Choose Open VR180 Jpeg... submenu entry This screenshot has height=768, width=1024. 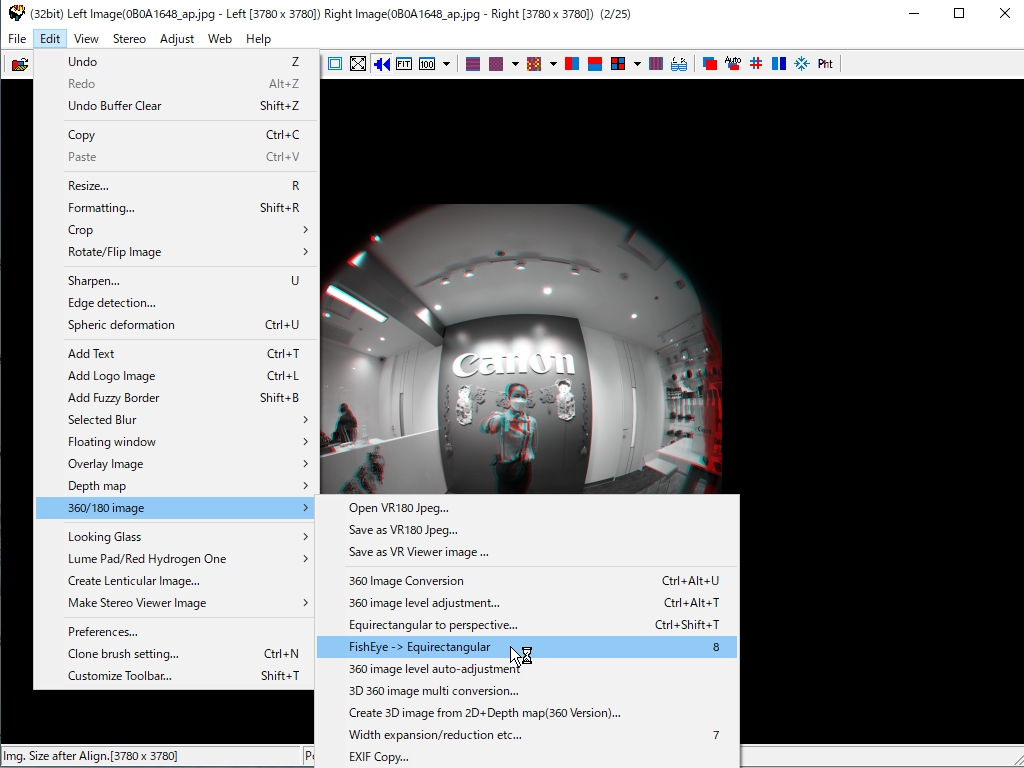coord(527,508)
